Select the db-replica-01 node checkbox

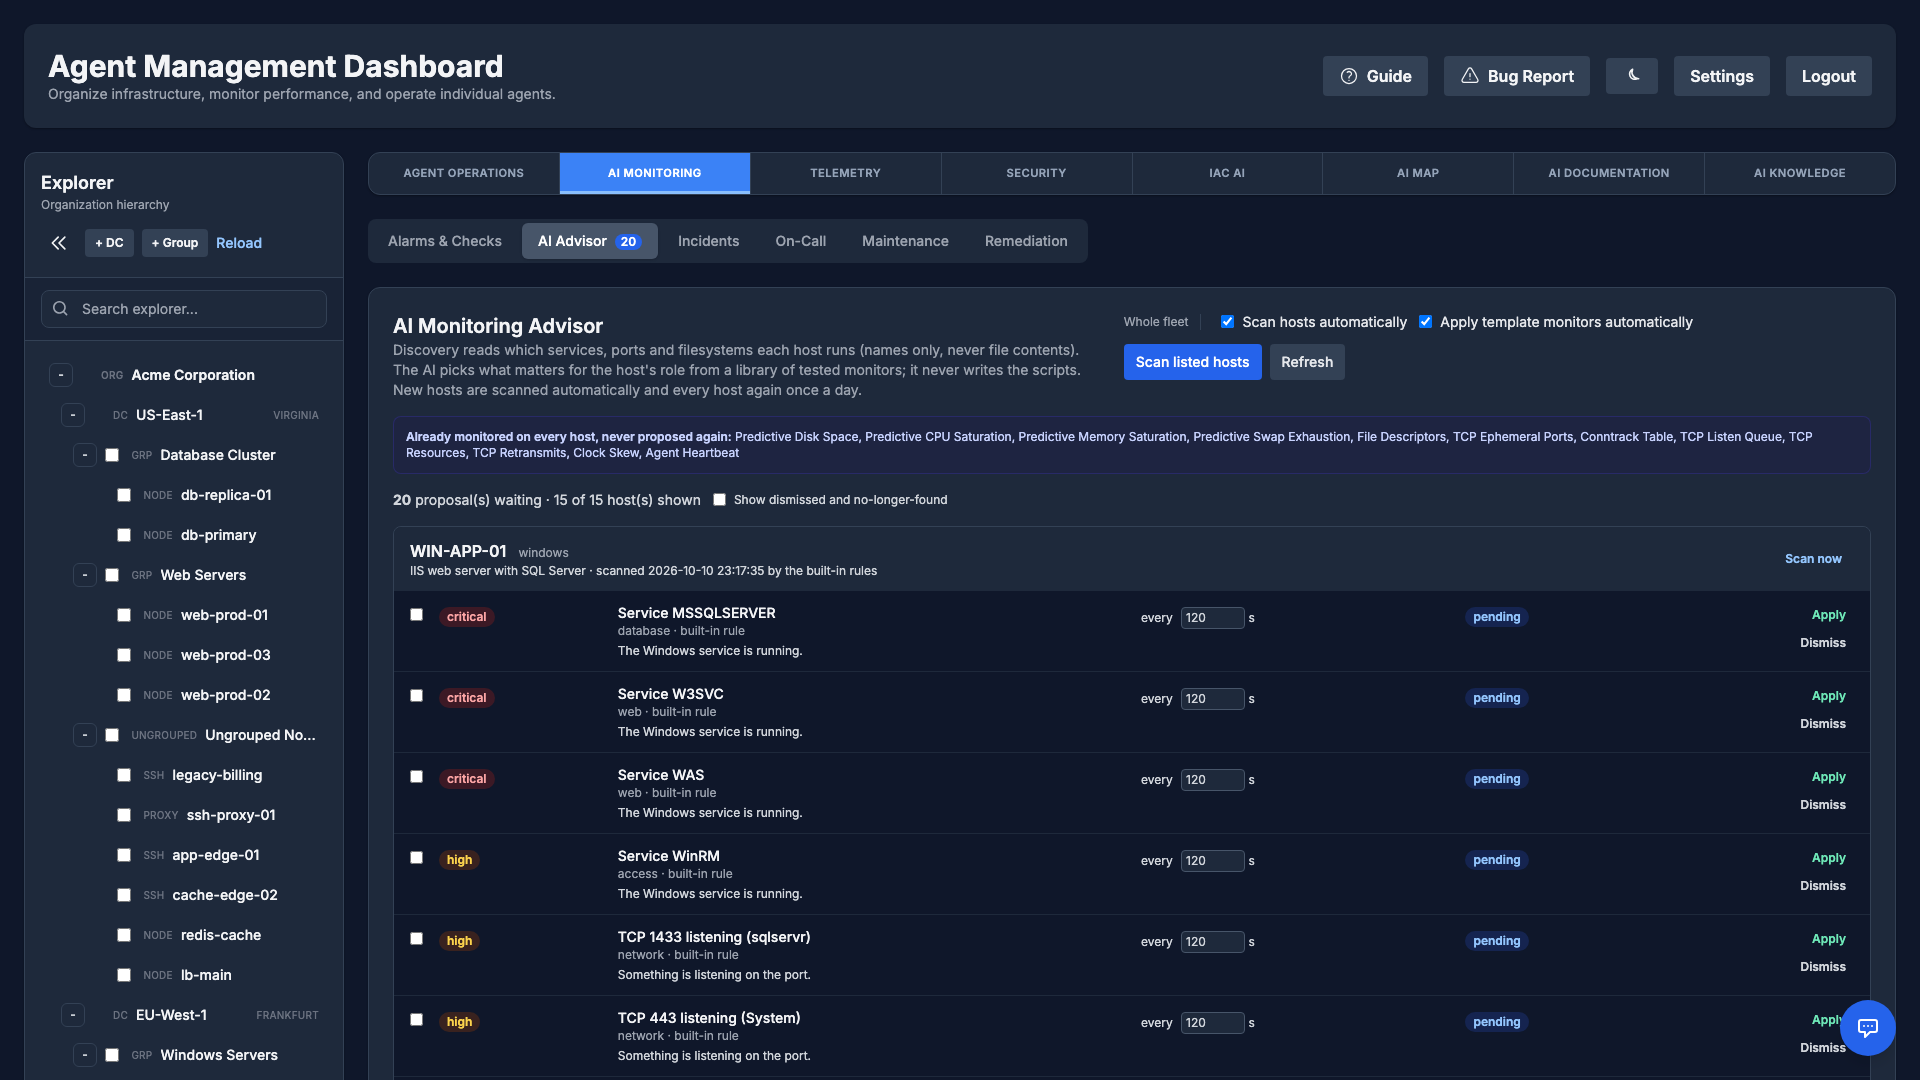(x=124, y=495)
